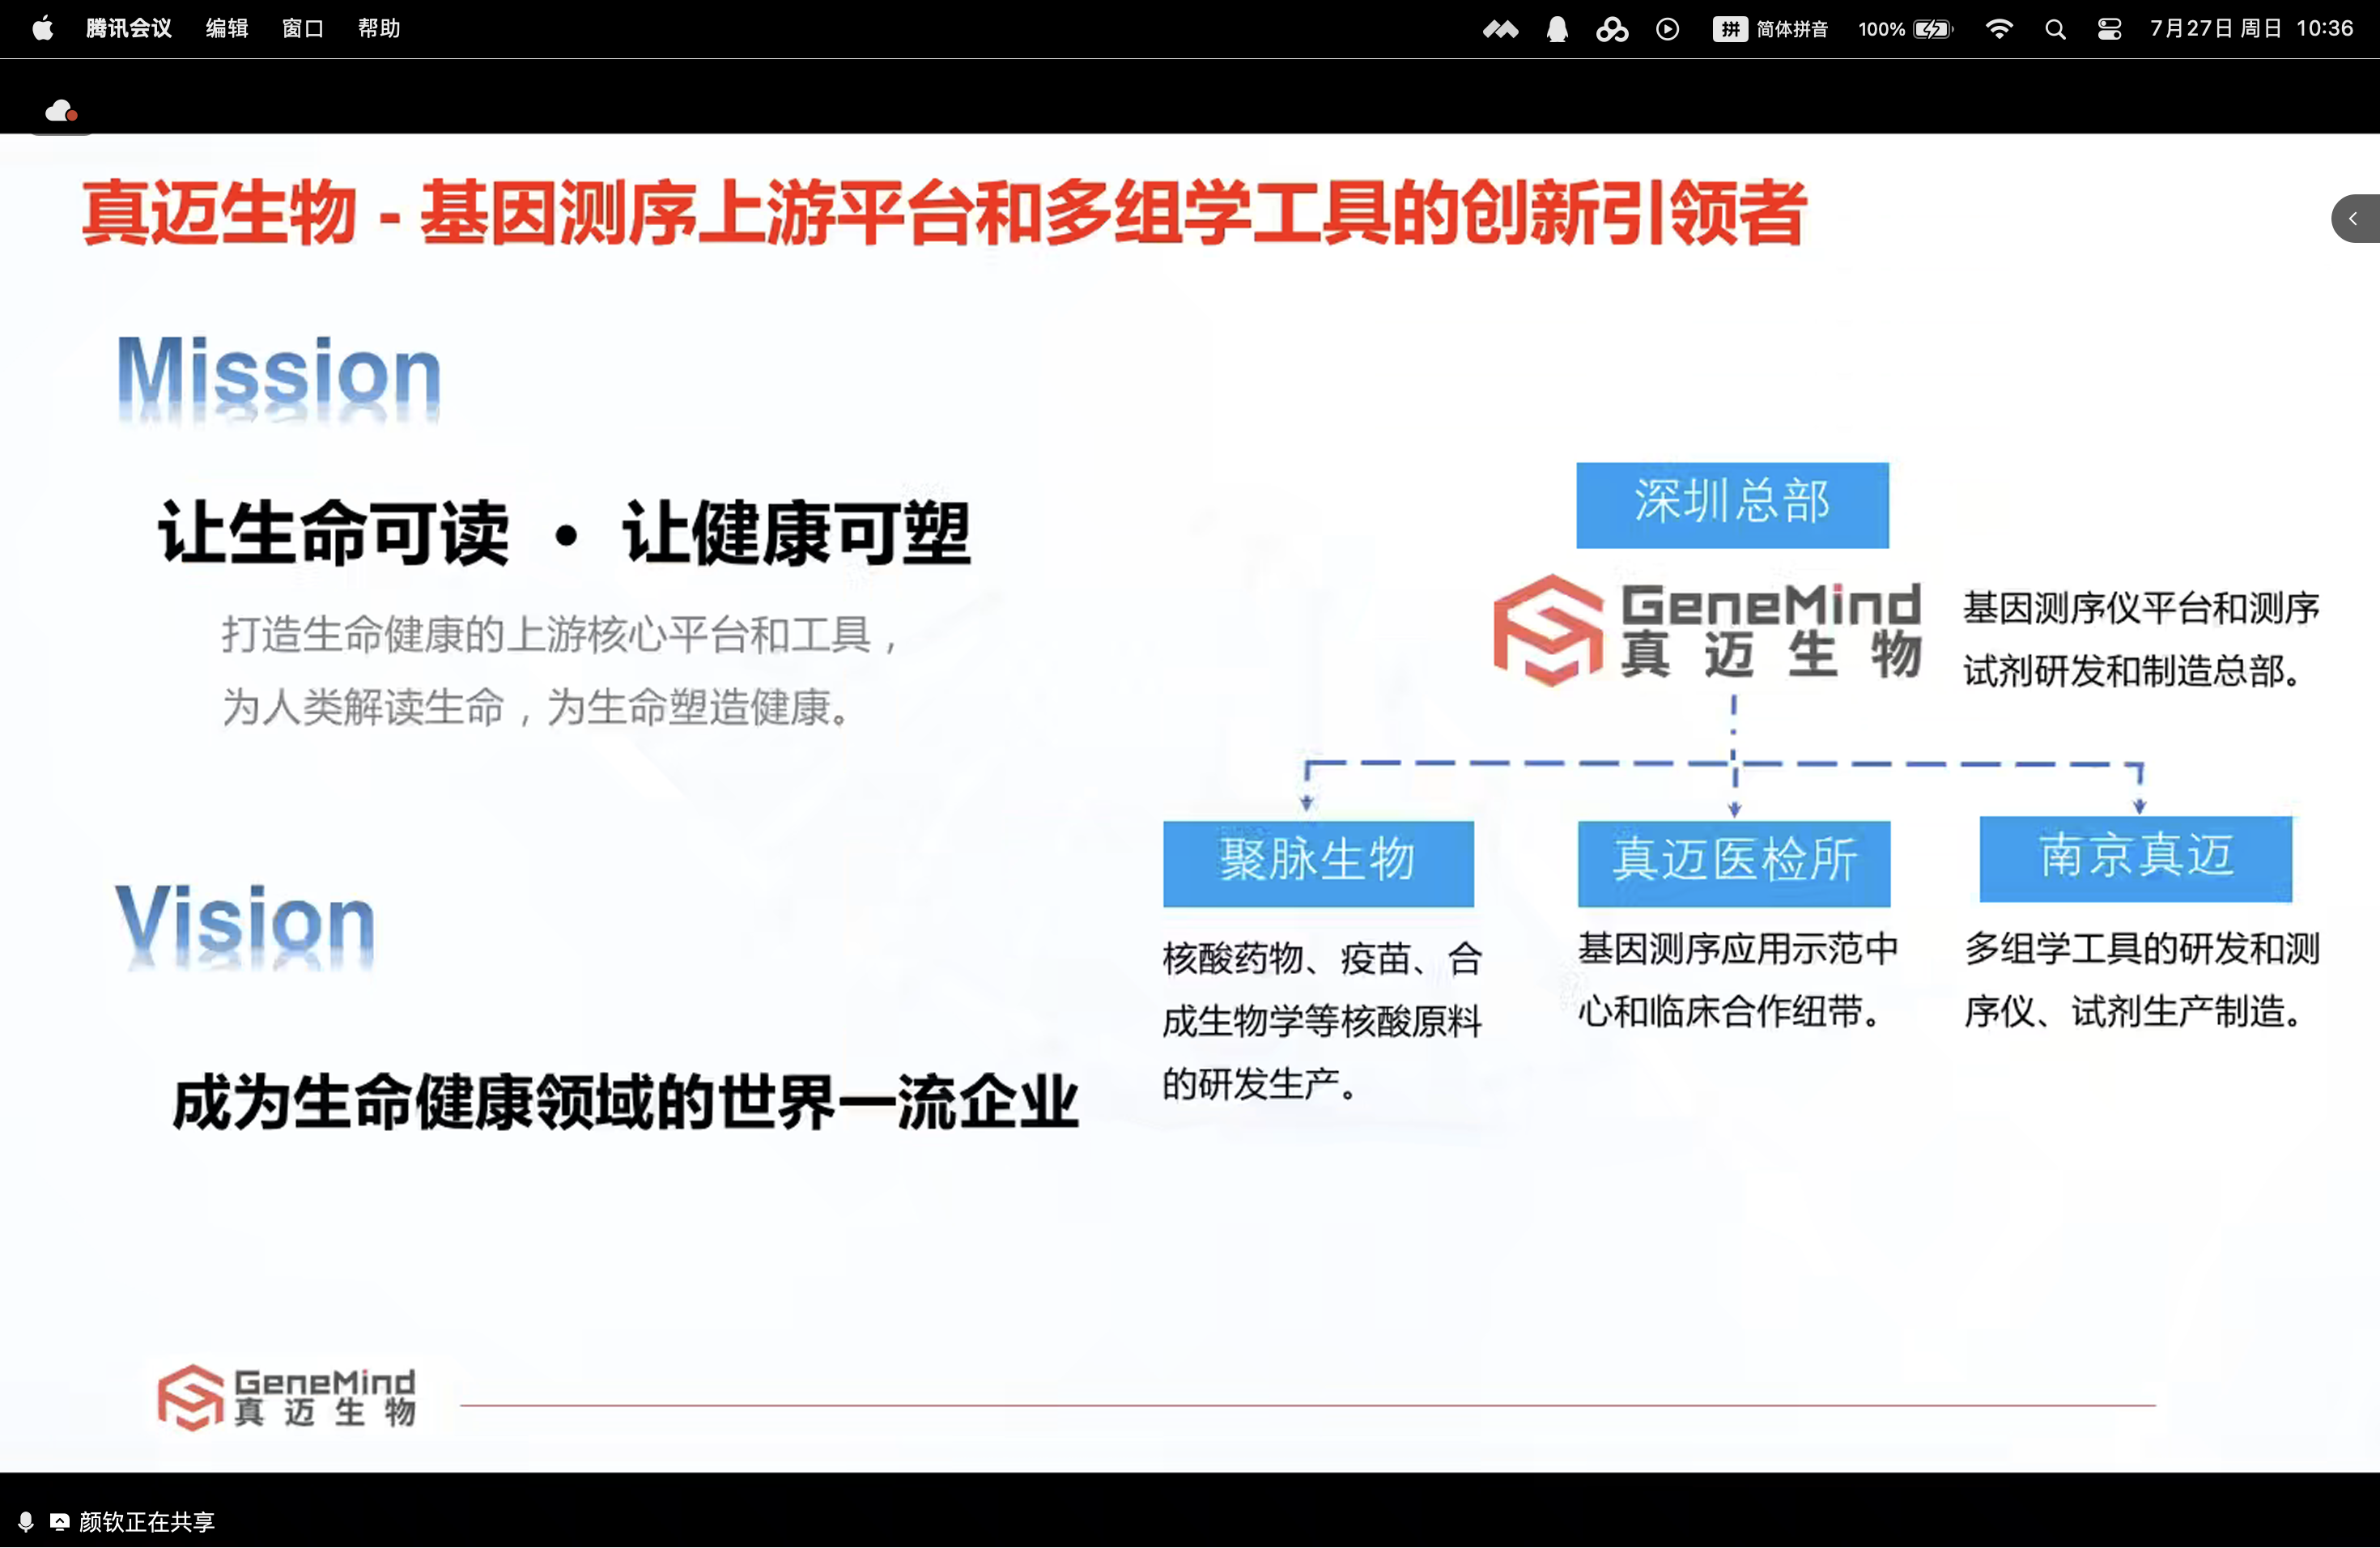
Task: Open the 窗口 menu
Action: 303,28
